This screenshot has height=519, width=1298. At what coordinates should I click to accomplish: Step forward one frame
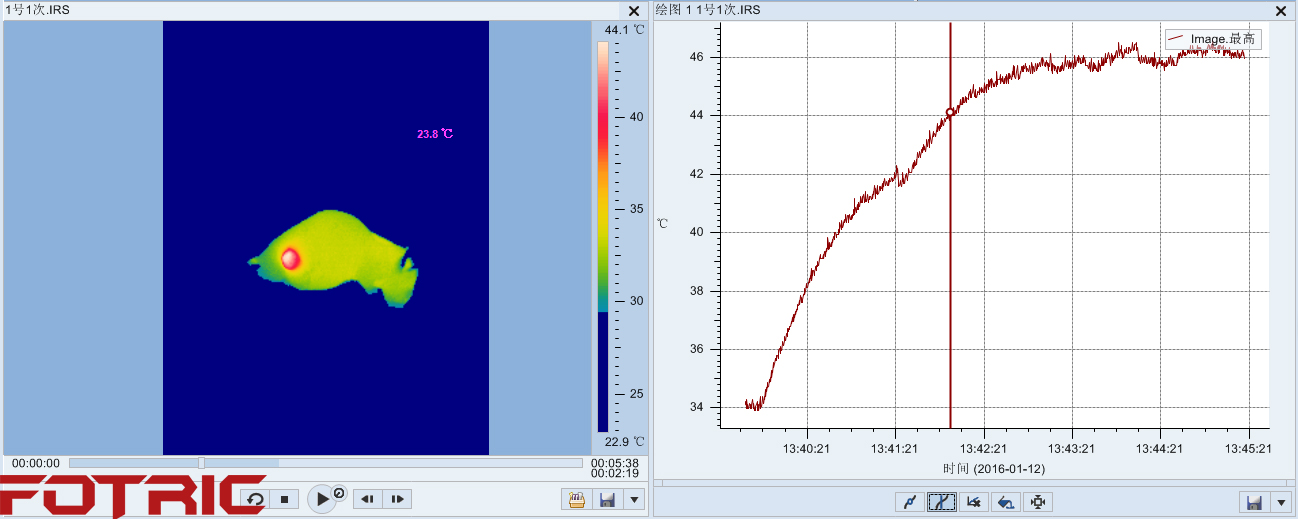point(397,498)
